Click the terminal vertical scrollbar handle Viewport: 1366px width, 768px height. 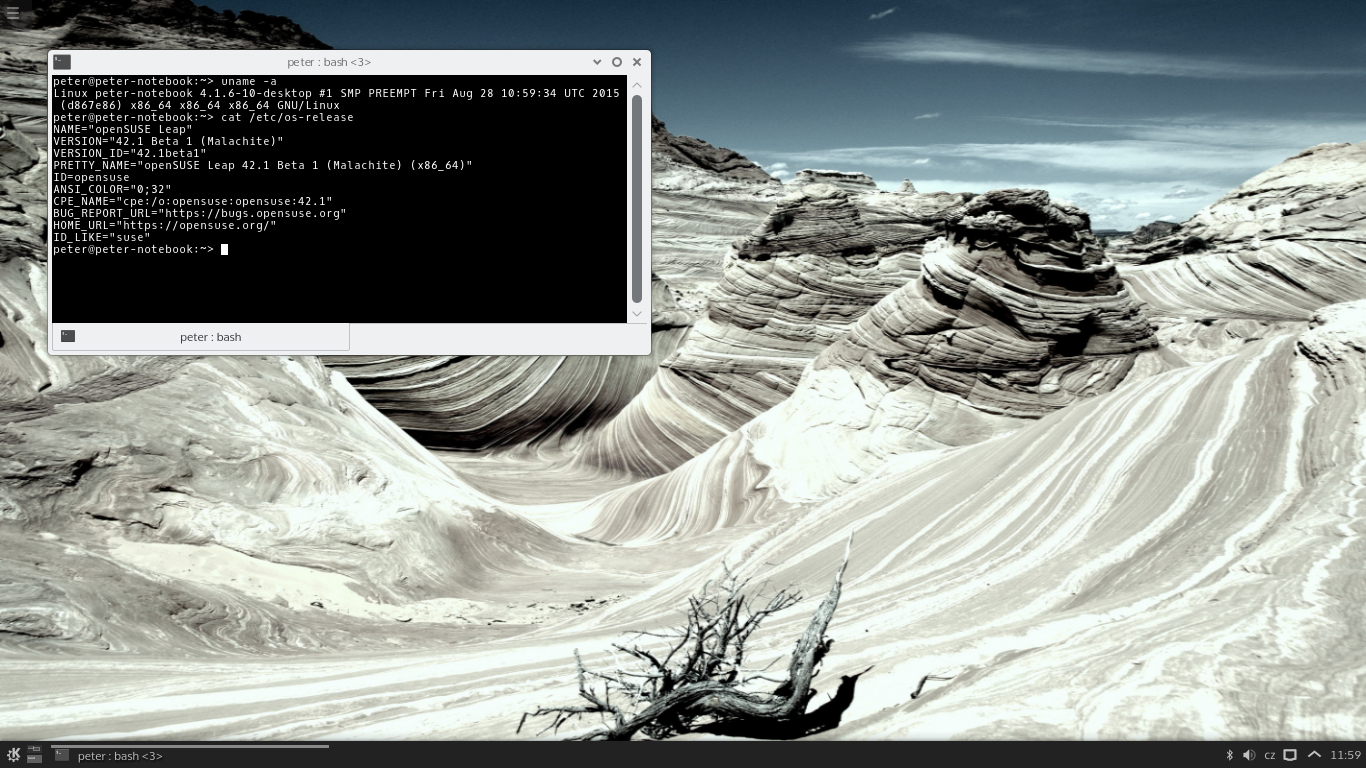(637, 198)
